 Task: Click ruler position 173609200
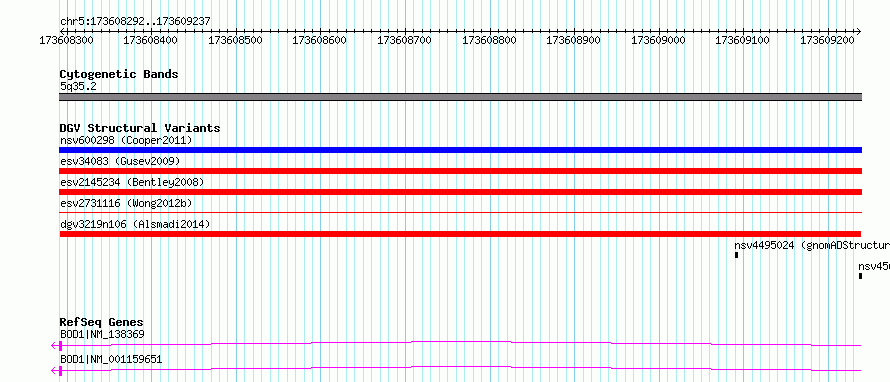click(x=828, y=40)
